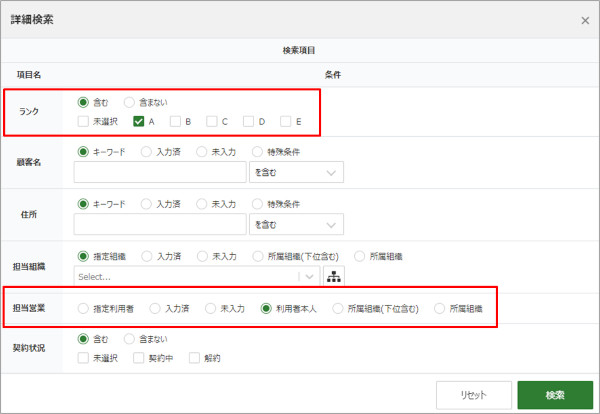Screen dimensions: 600x414
Task: Select 利用者本人 radio for 担当営業
Action: [266, 308]
